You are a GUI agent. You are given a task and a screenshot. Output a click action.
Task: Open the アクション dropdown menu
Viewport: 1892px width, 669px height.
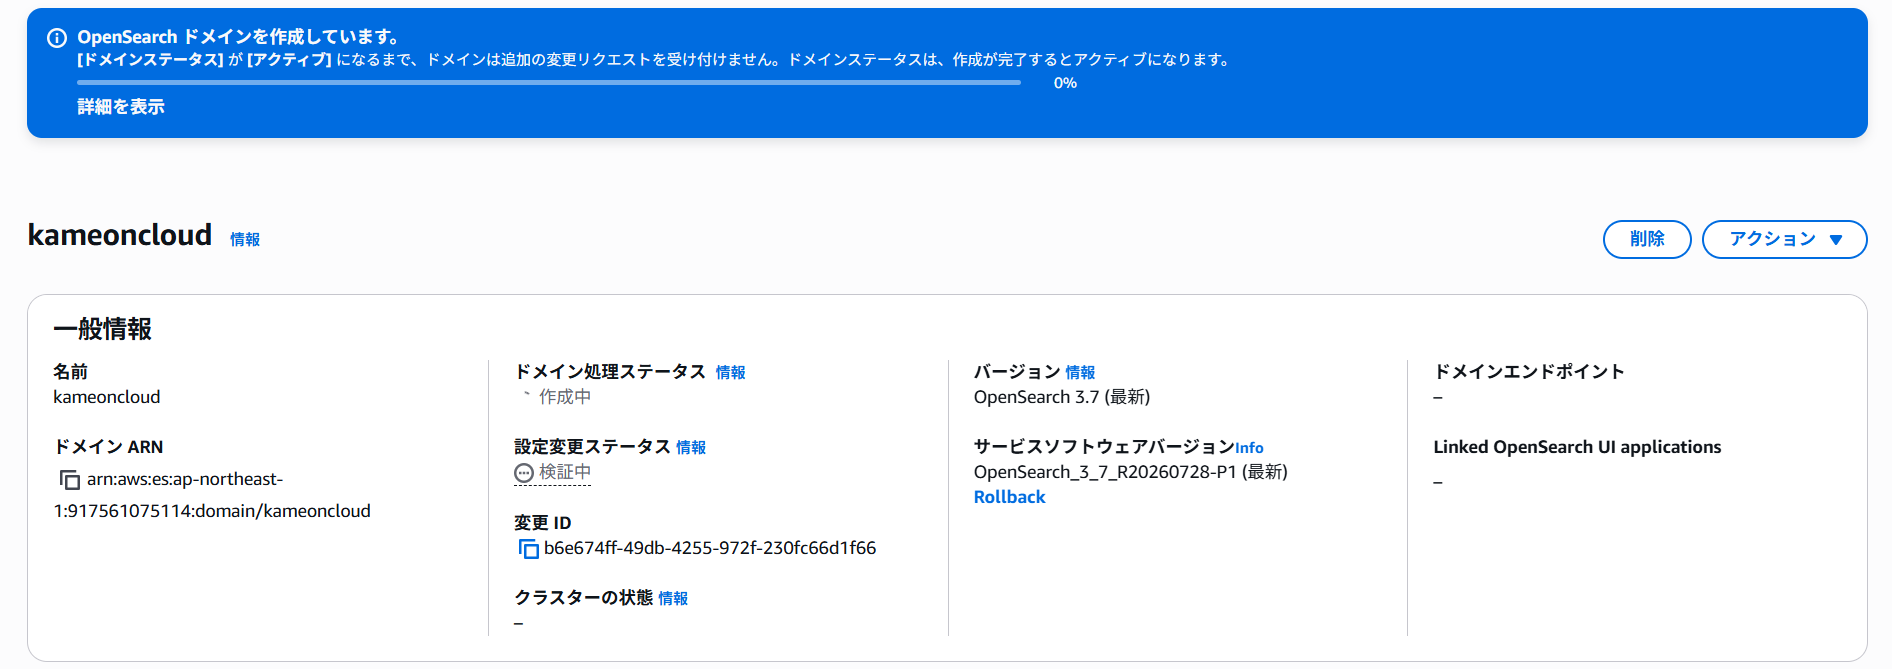click(1784, 239)
